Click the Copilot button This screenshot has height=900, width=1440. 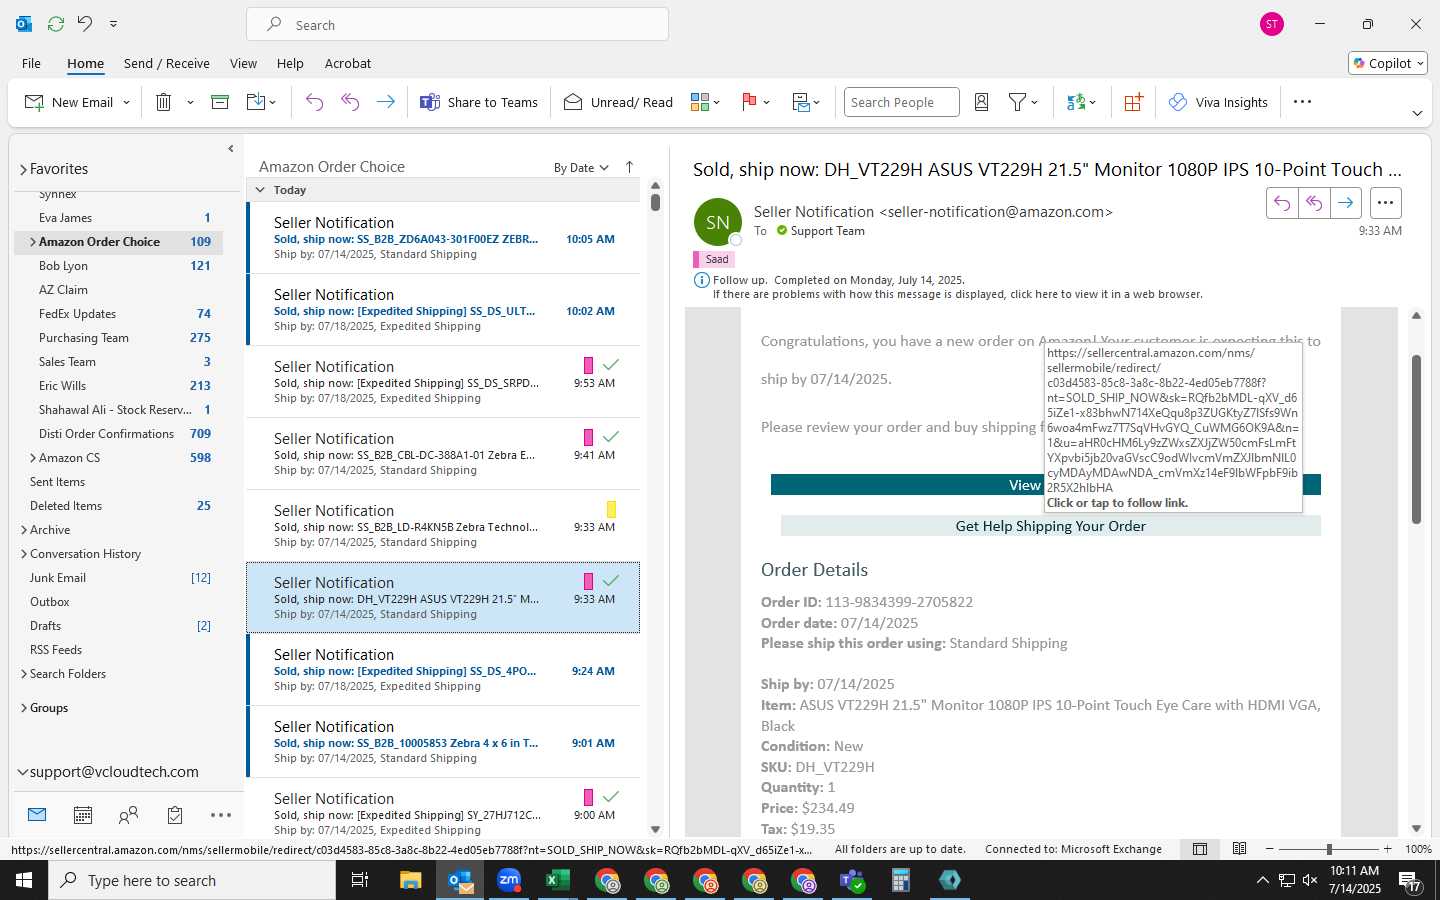1388,63
